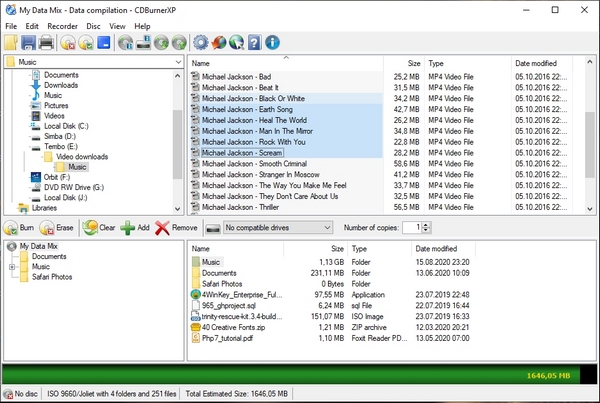Open the Disc menu
Image resolution: width=600 pixels, height=403 pixels.
pos(93,26)
